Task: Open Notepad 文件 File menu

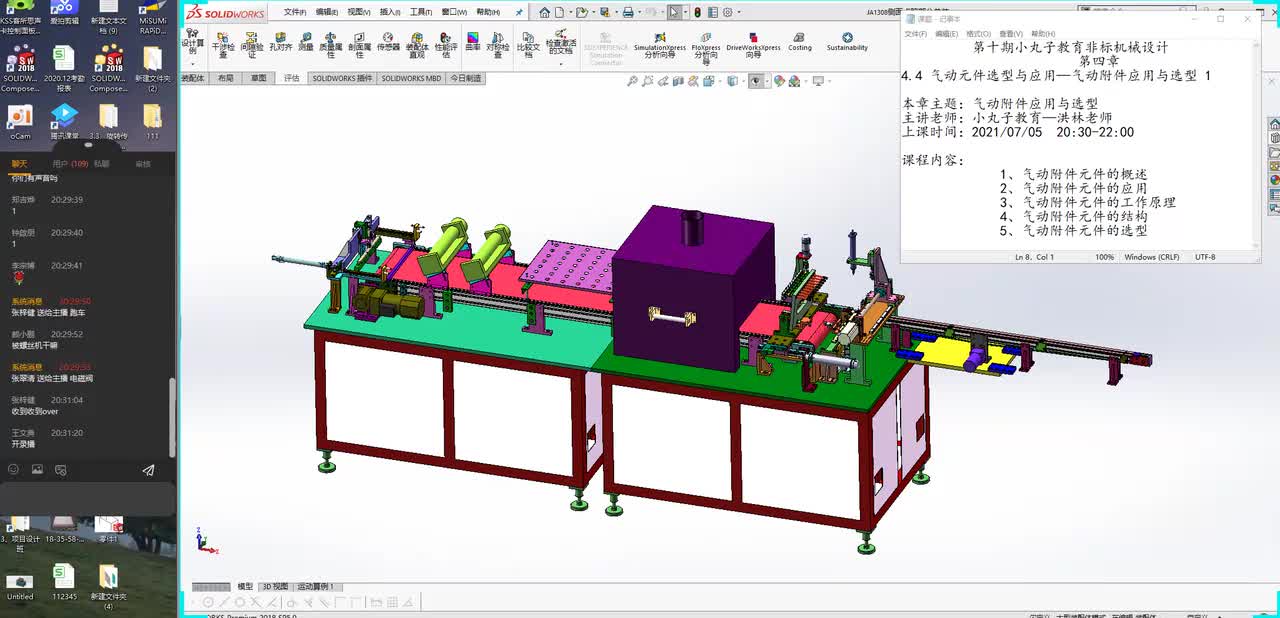Action: [x=915, y=34]
